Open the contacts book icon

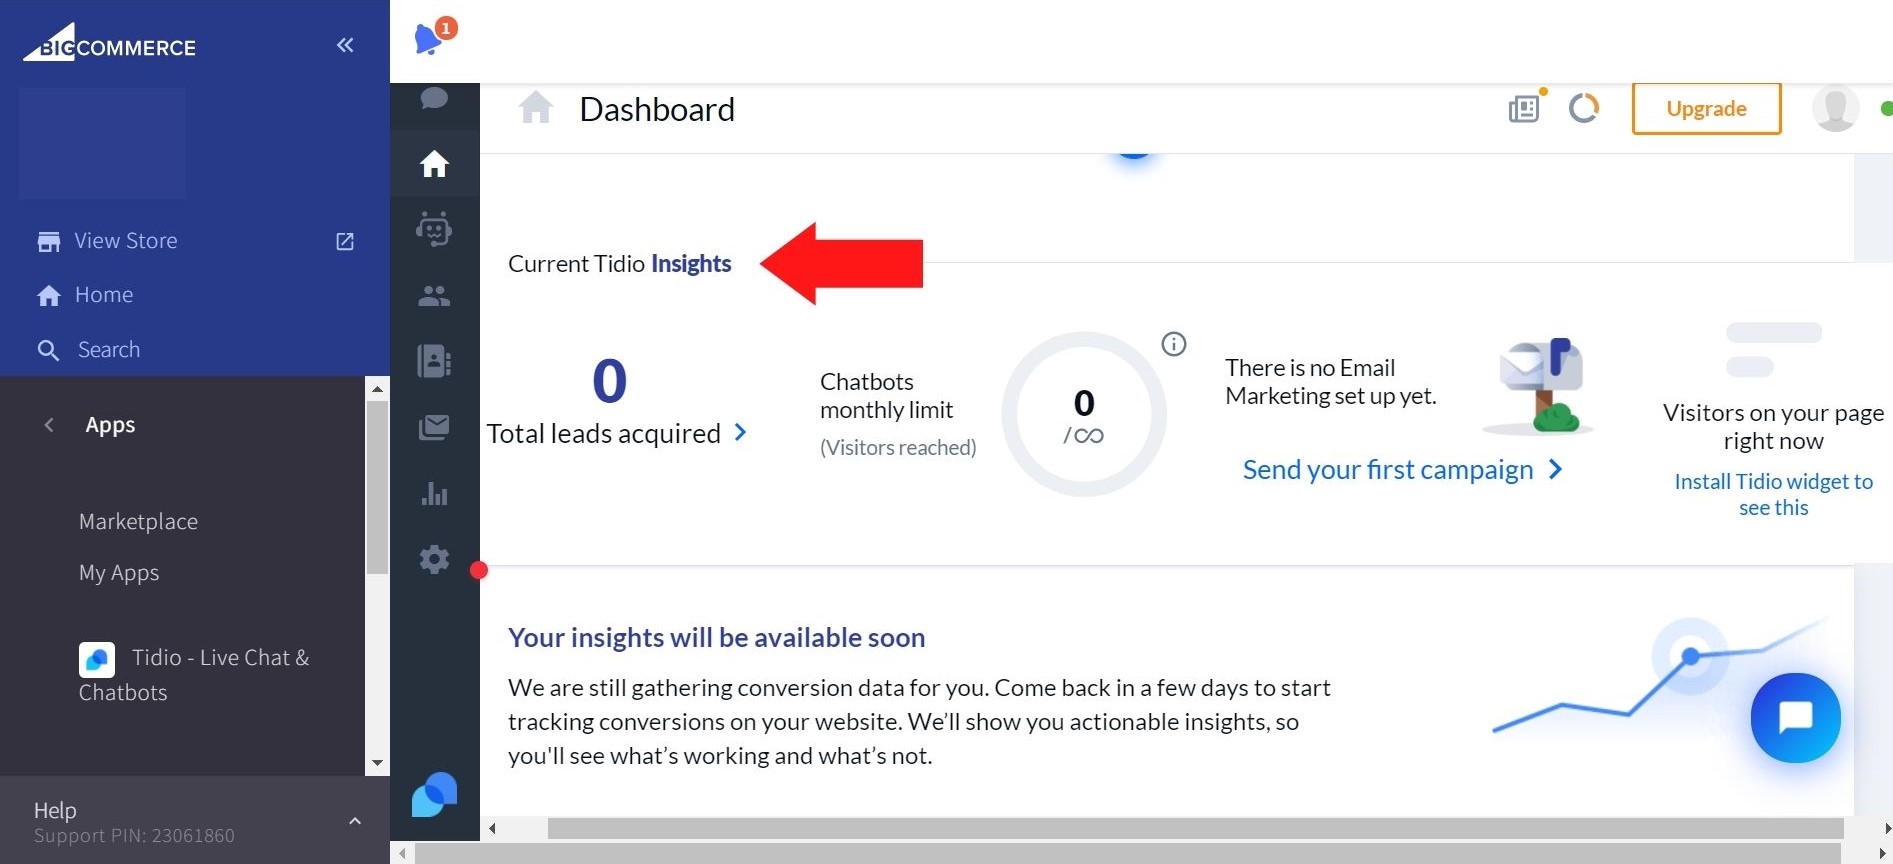(x=434, y=361)
